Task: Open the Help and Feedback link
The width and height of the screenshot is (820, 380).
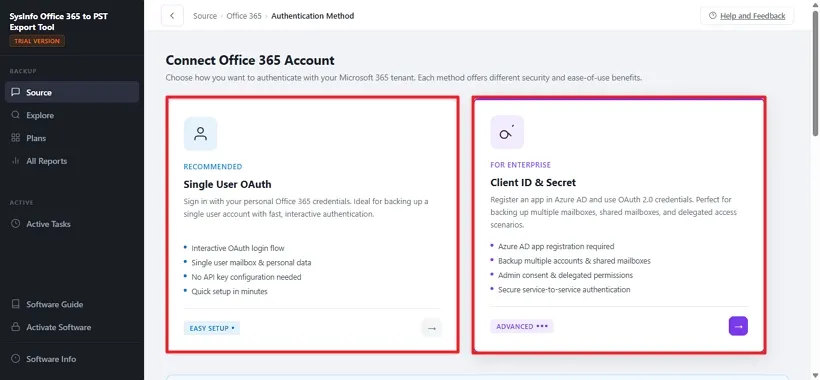Action: point(753,16)
